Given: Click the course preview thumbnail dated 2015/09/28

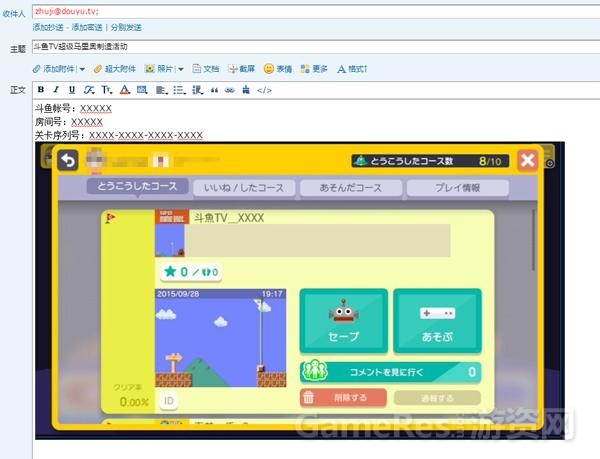Looking at the screenshot, I should point(221,338).
